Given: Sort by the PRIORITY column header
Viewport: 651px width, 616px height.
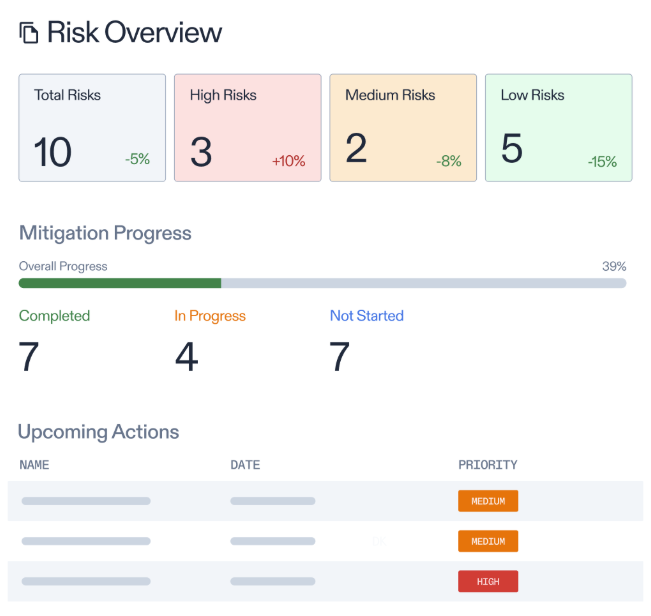Looking at the screenshot, I should click(488, 465).
